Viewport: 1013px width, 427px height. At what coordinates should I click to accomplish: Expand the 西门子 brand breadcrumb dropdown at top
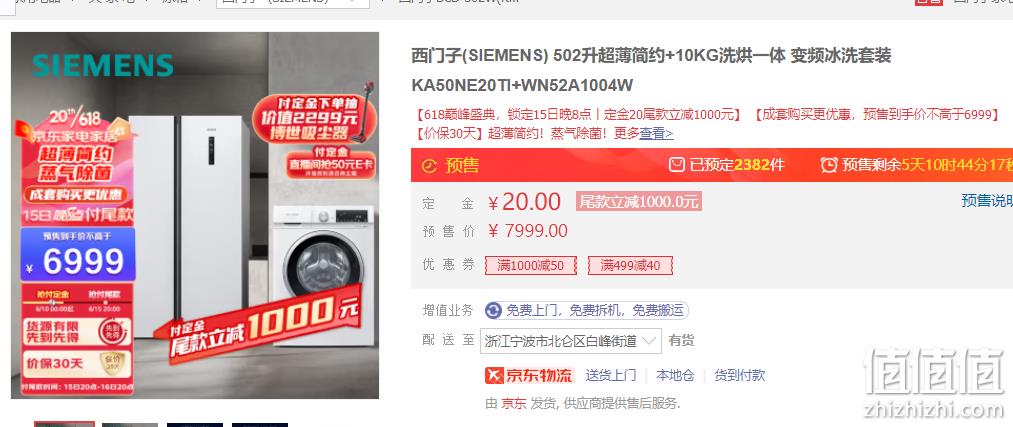(x=293, y=3)
